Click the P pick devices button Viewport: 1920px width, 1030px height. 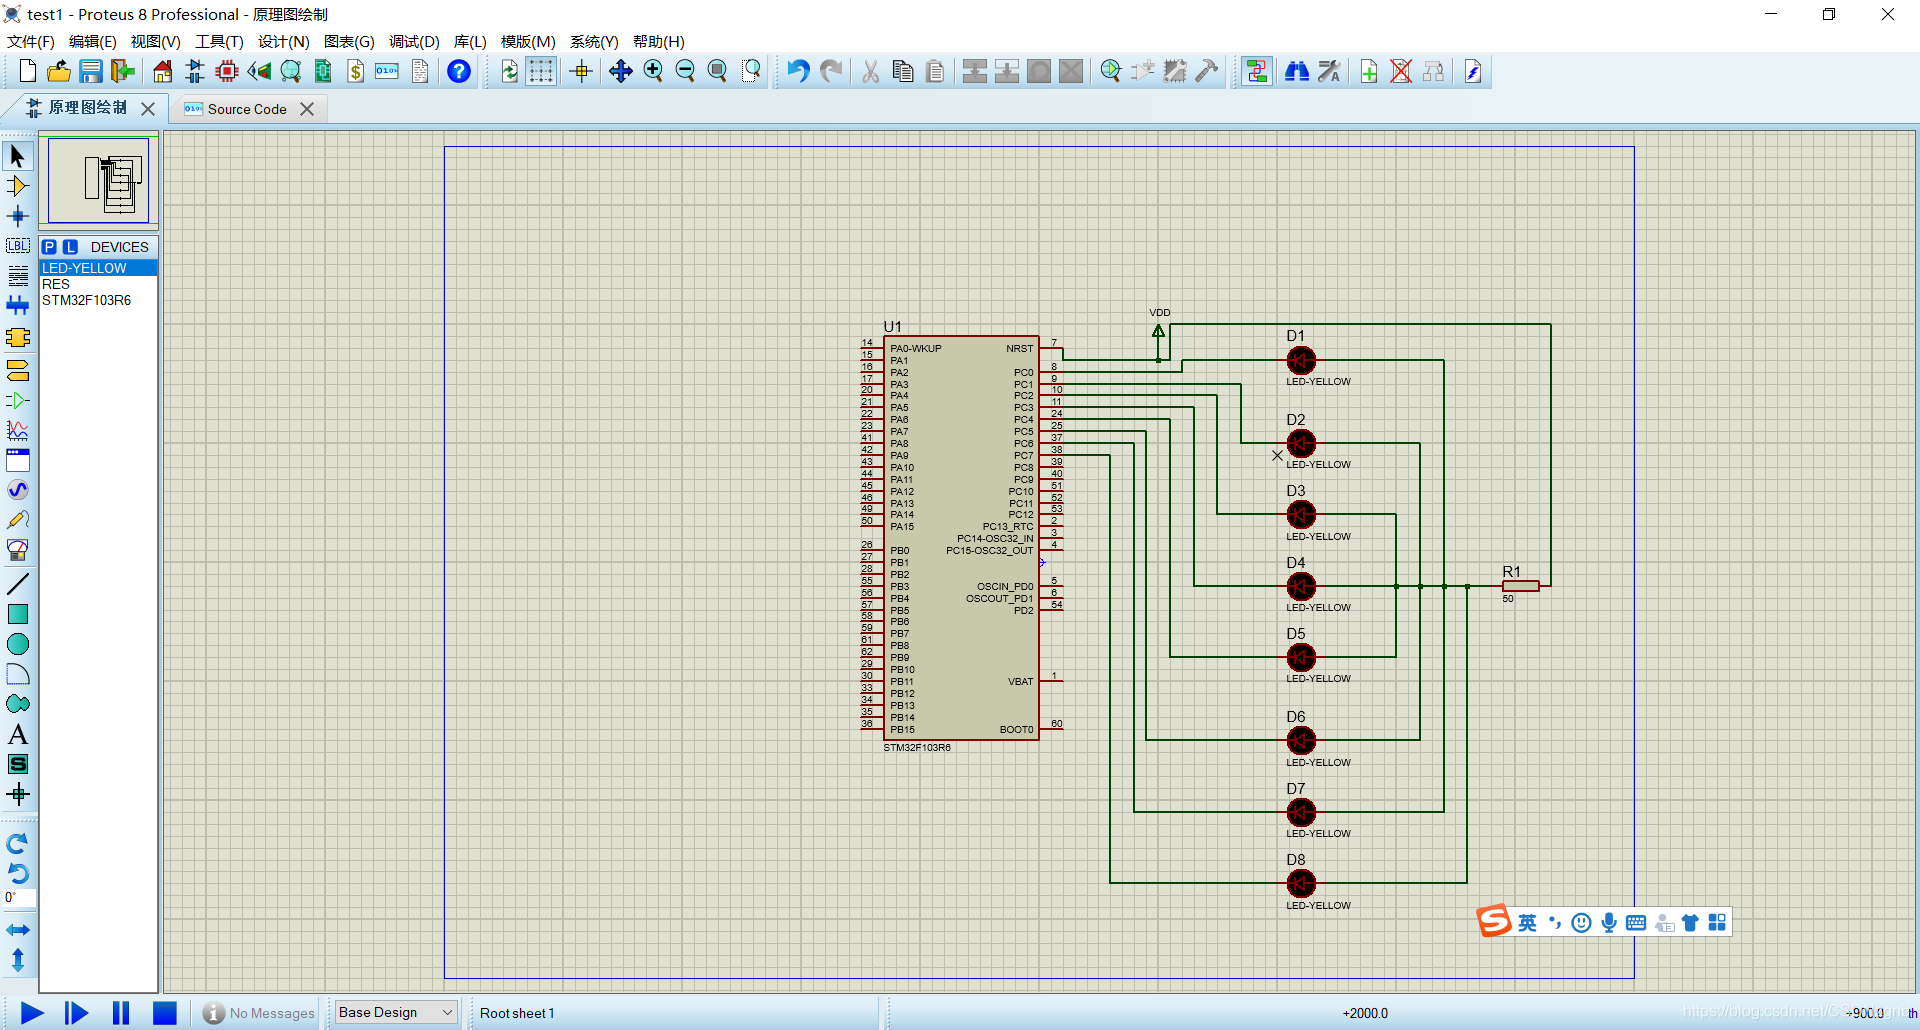click(49, 247)
